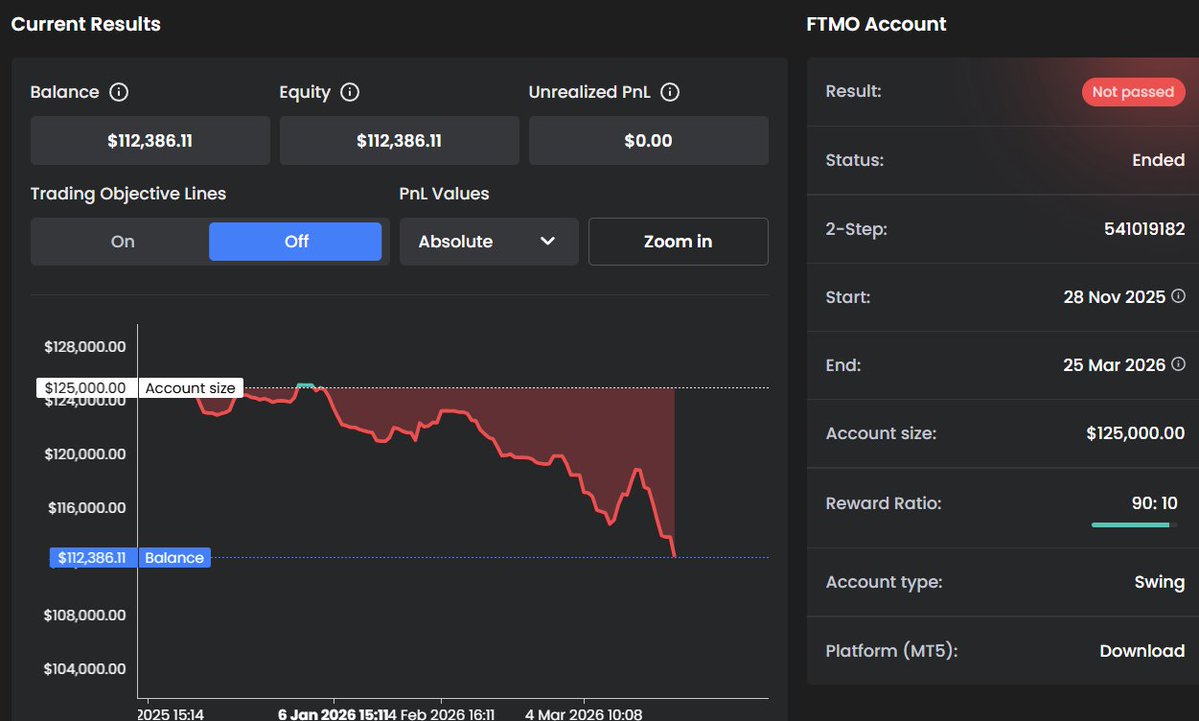
Task: Click the 4 Mar 2026 10:08 axis label
Action: coord(583,714)
